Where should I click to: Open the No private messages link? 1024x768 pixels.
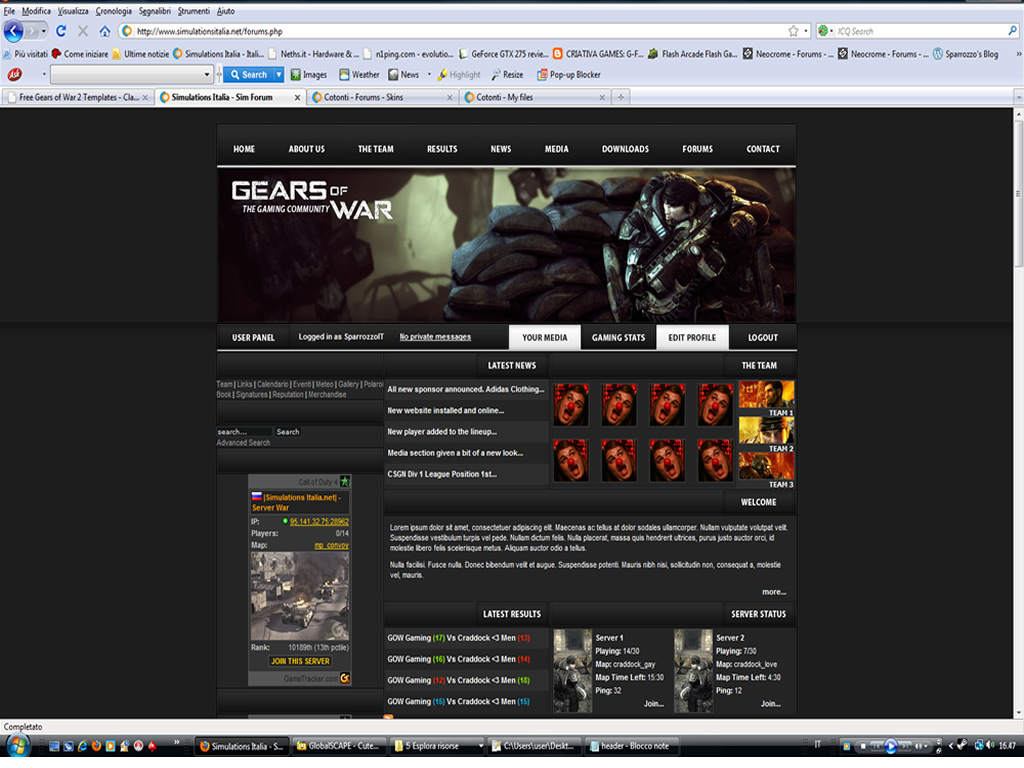click(435, 337)
